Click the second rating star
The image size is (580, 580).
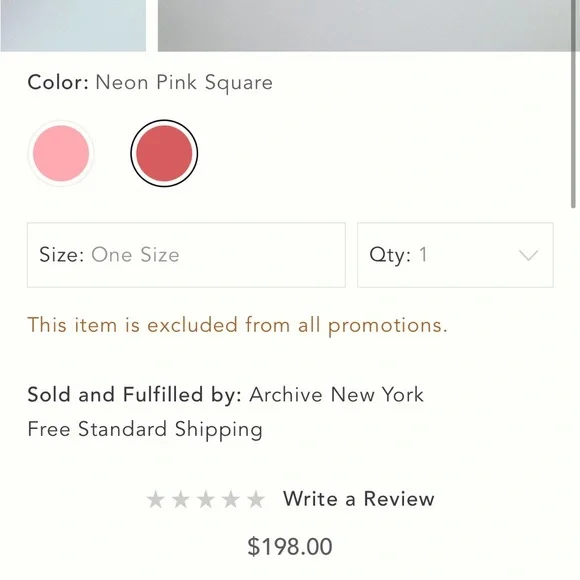[x=181, y=500]
